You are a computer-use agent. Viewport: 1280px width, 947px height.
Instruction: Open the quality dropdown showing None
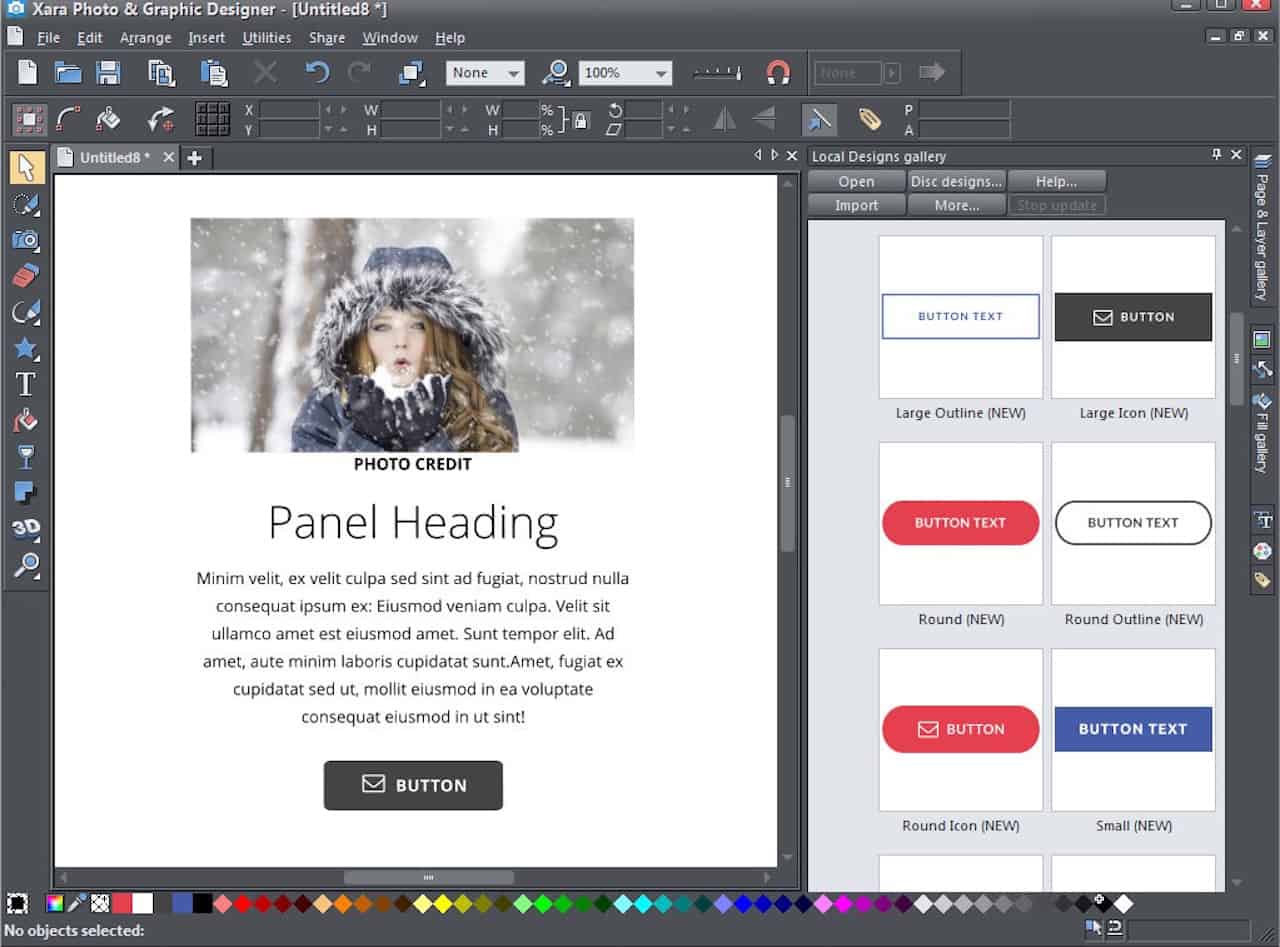pos(485,73)
